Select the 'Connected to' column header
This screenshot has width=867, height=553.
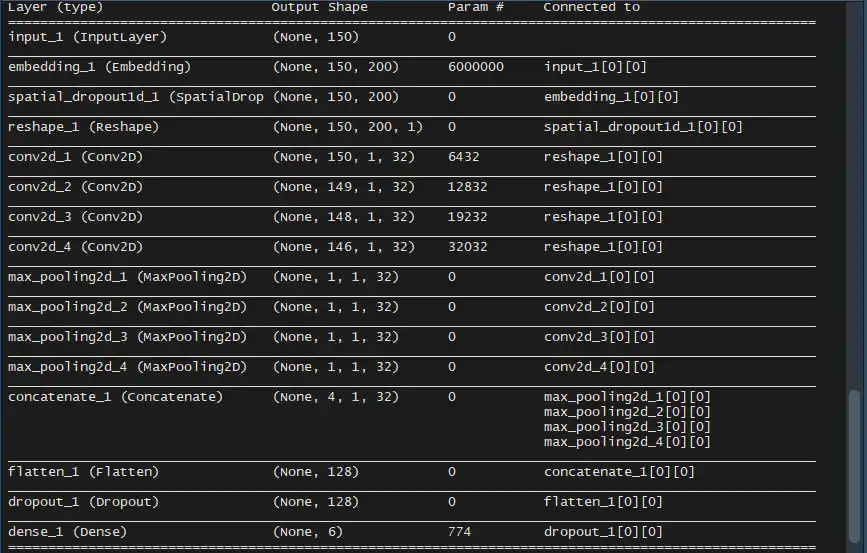[592, 7]
